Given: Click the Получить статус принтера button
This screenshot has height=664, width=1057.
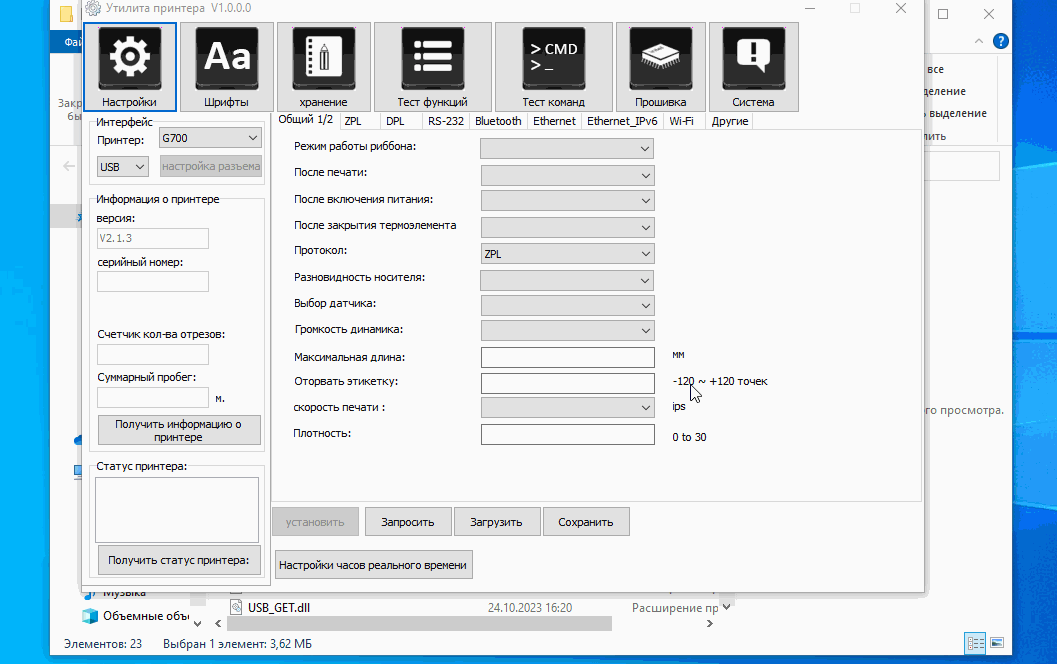Looking at the screenshot, I should (x=179, y=560).
